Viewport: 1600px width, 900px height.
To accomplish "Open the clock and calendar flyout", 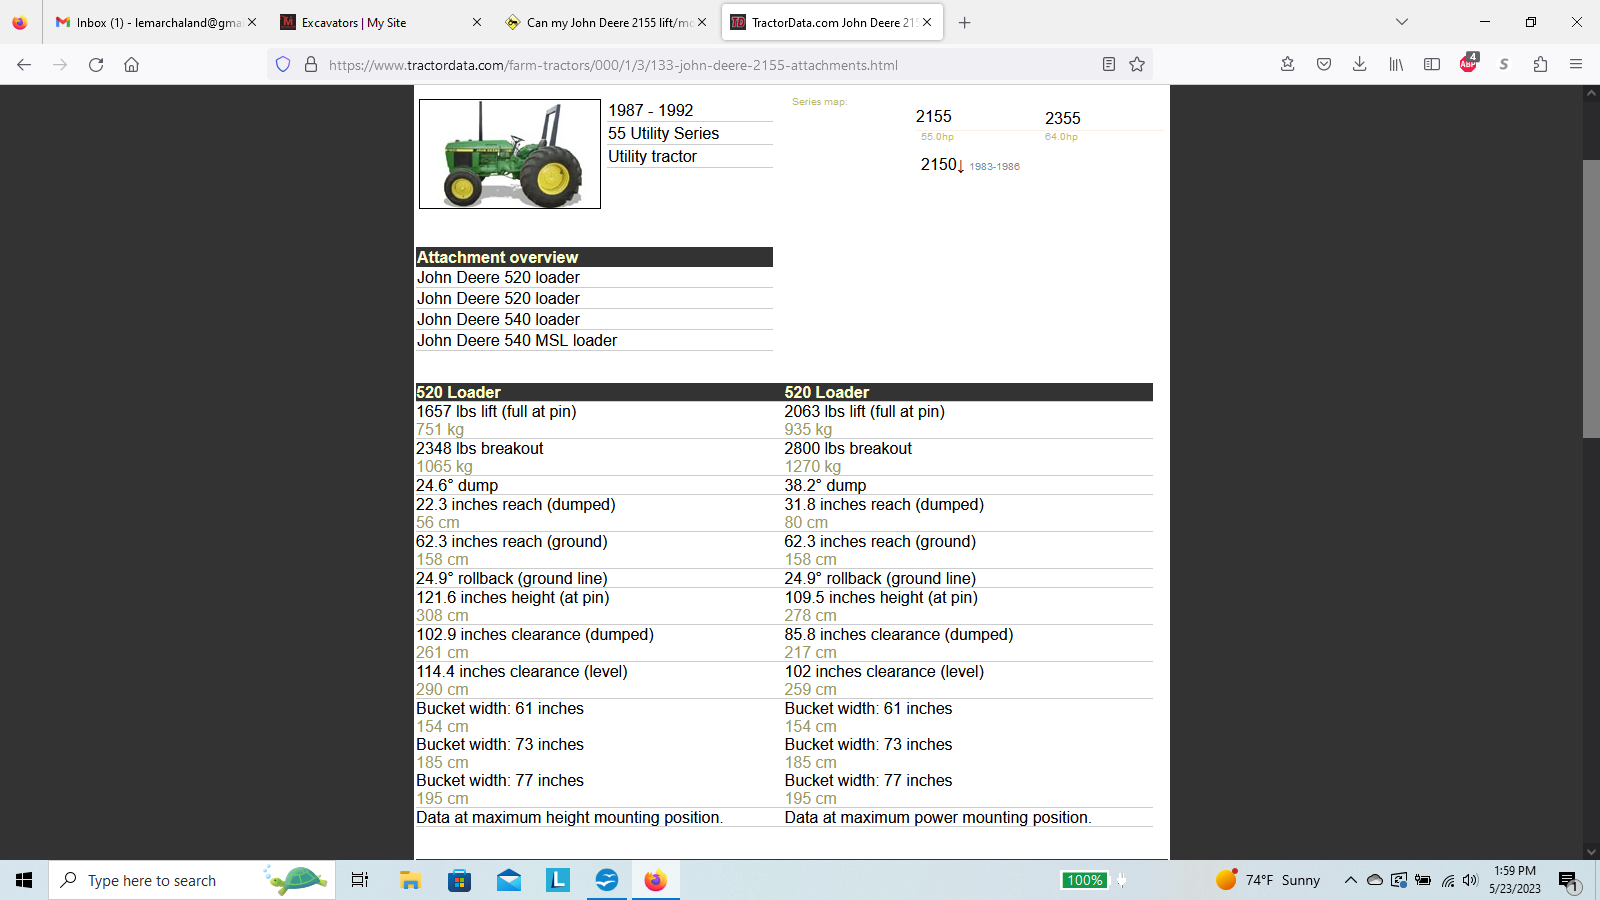I will (1514, 880).
